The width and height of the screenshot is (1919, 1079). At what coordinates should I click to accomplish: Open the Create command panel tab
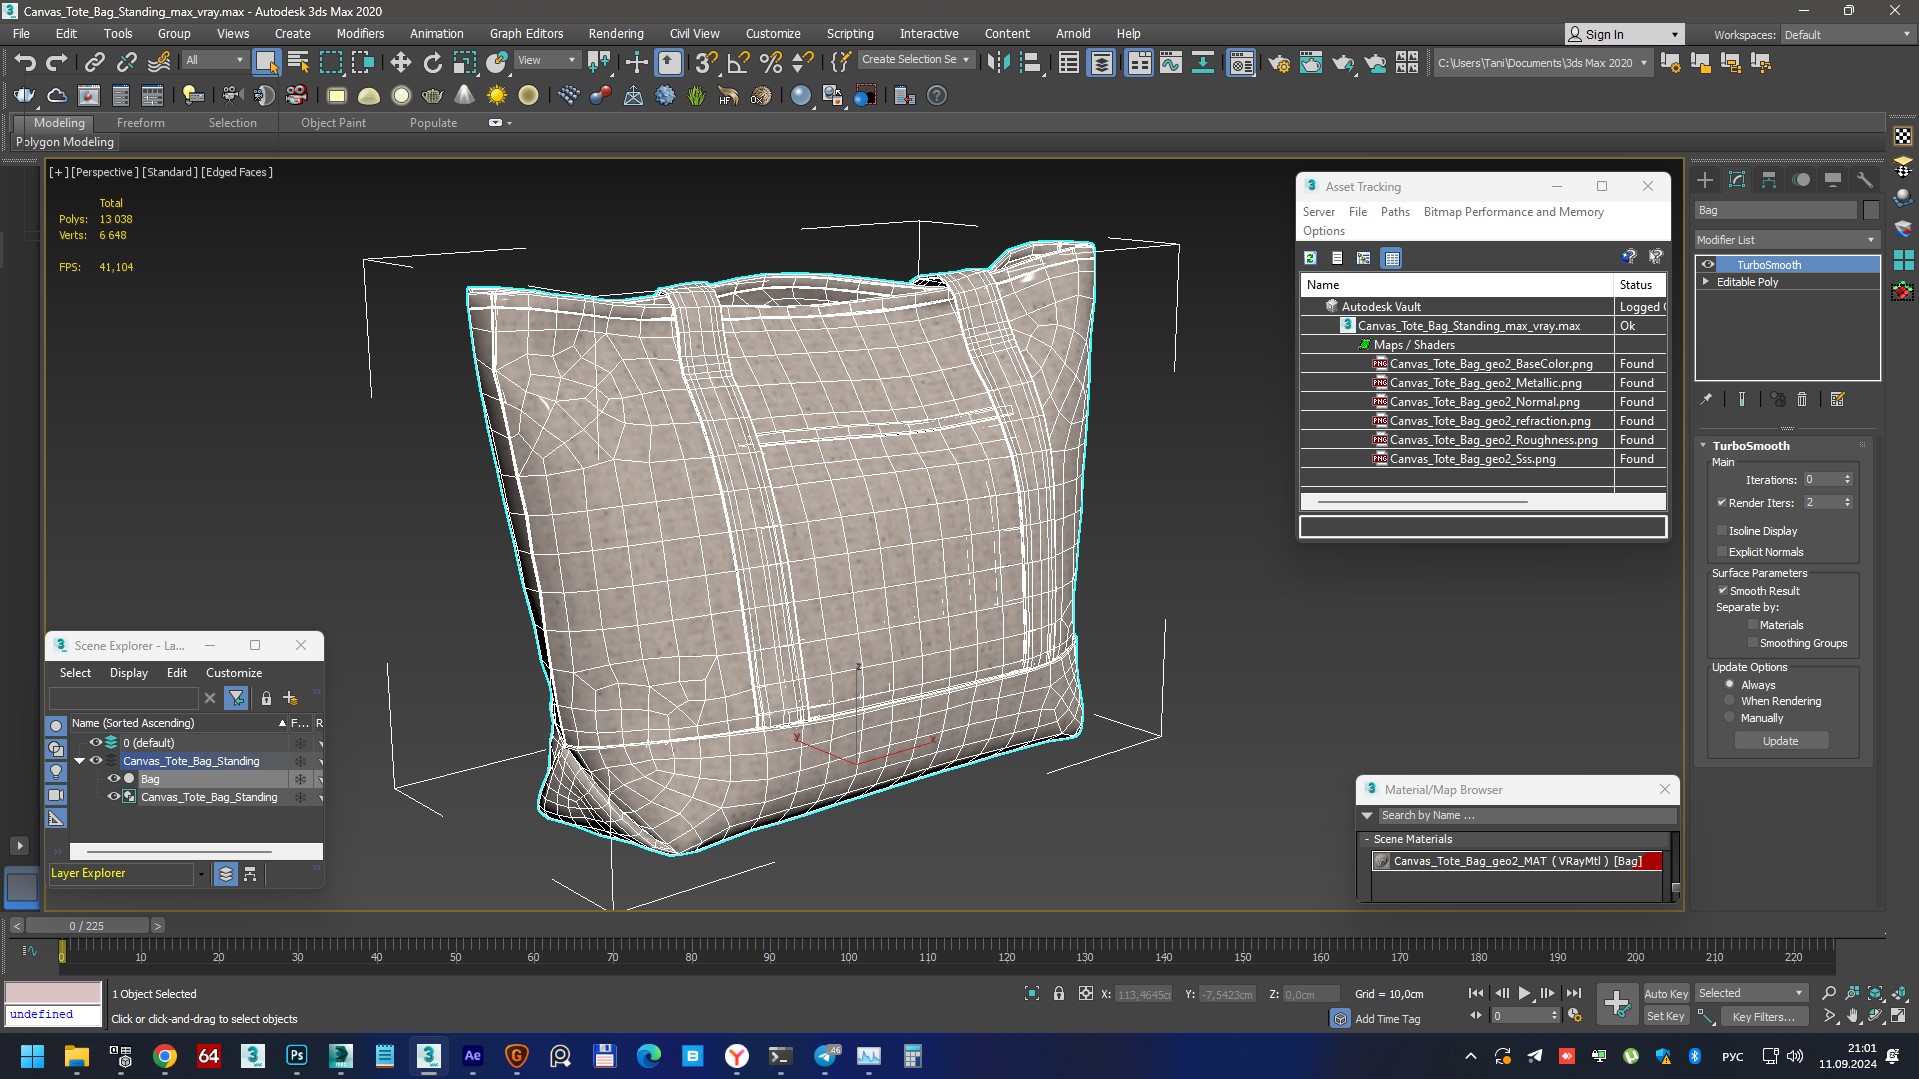(1705, 180)
